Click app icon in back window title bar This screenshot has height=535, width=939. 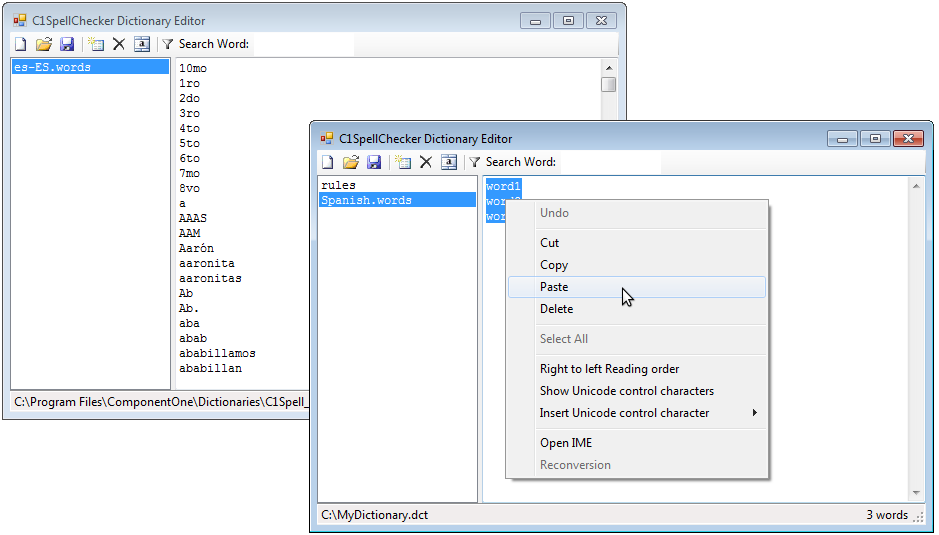20,20
